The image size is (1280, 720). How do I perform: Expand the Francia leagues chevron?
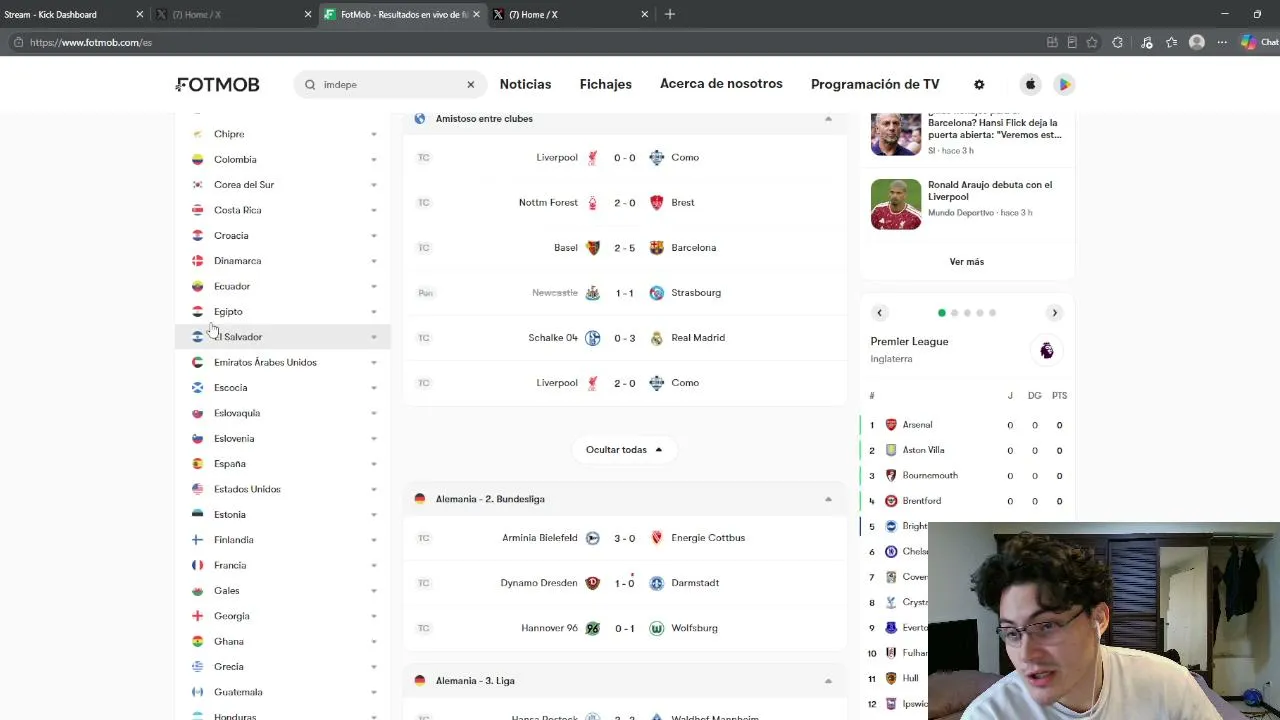pos(374,566)
